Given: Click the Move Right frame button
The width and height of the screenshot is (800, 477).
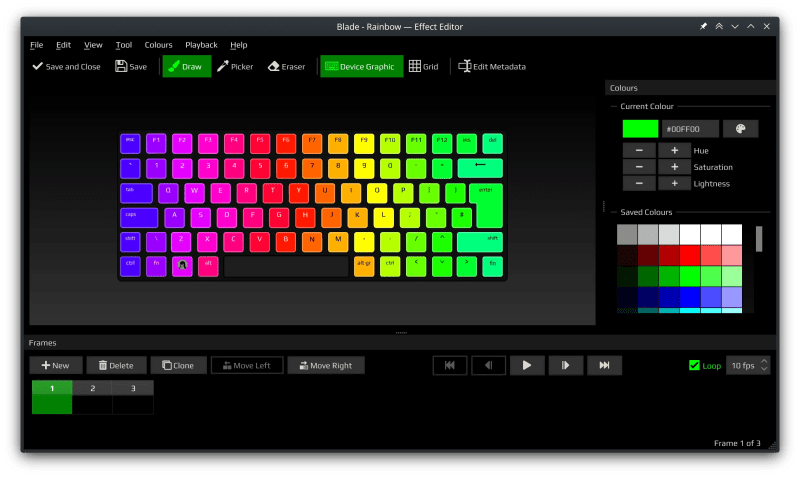Looking at the screenshot, I should point(326,365).
